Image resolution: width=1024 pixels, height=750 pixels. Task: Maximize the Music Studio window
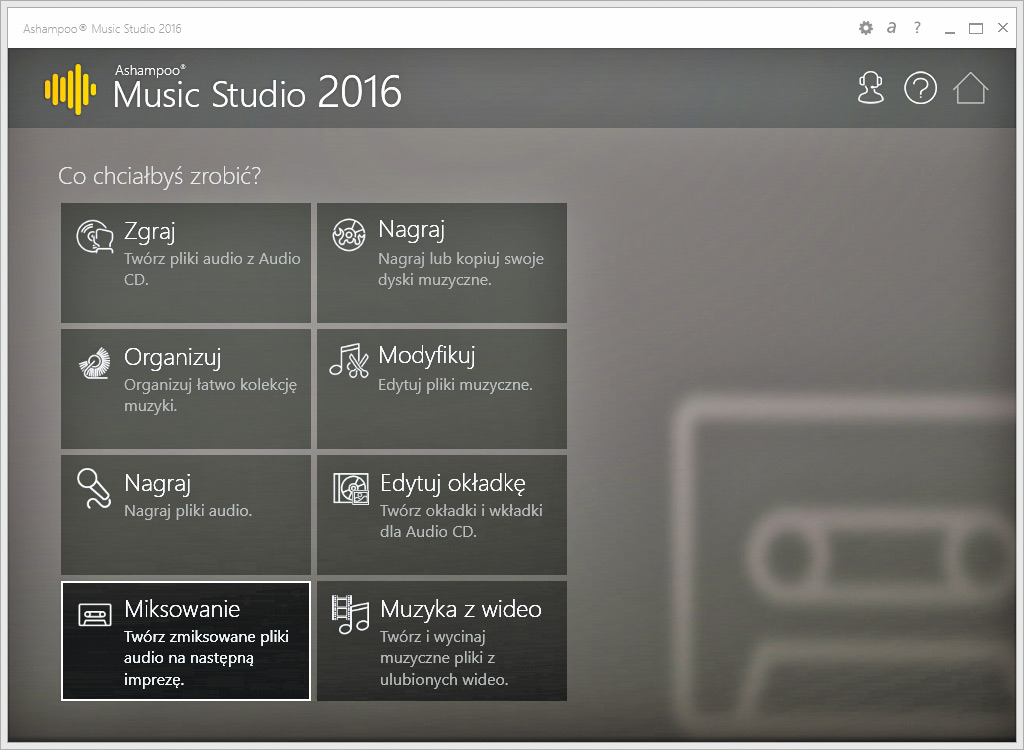coord(976,29)
